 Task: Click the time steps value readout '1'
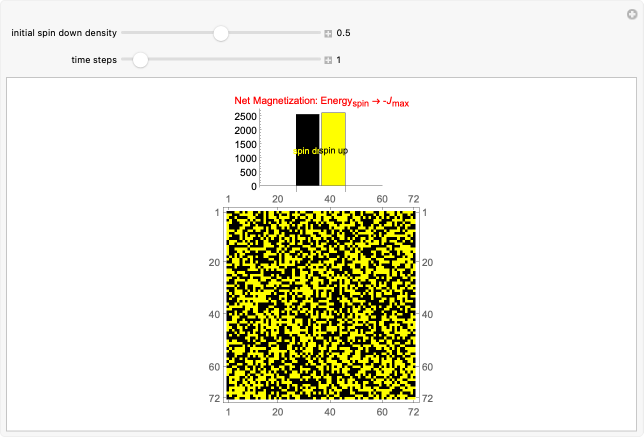point(339,60)
